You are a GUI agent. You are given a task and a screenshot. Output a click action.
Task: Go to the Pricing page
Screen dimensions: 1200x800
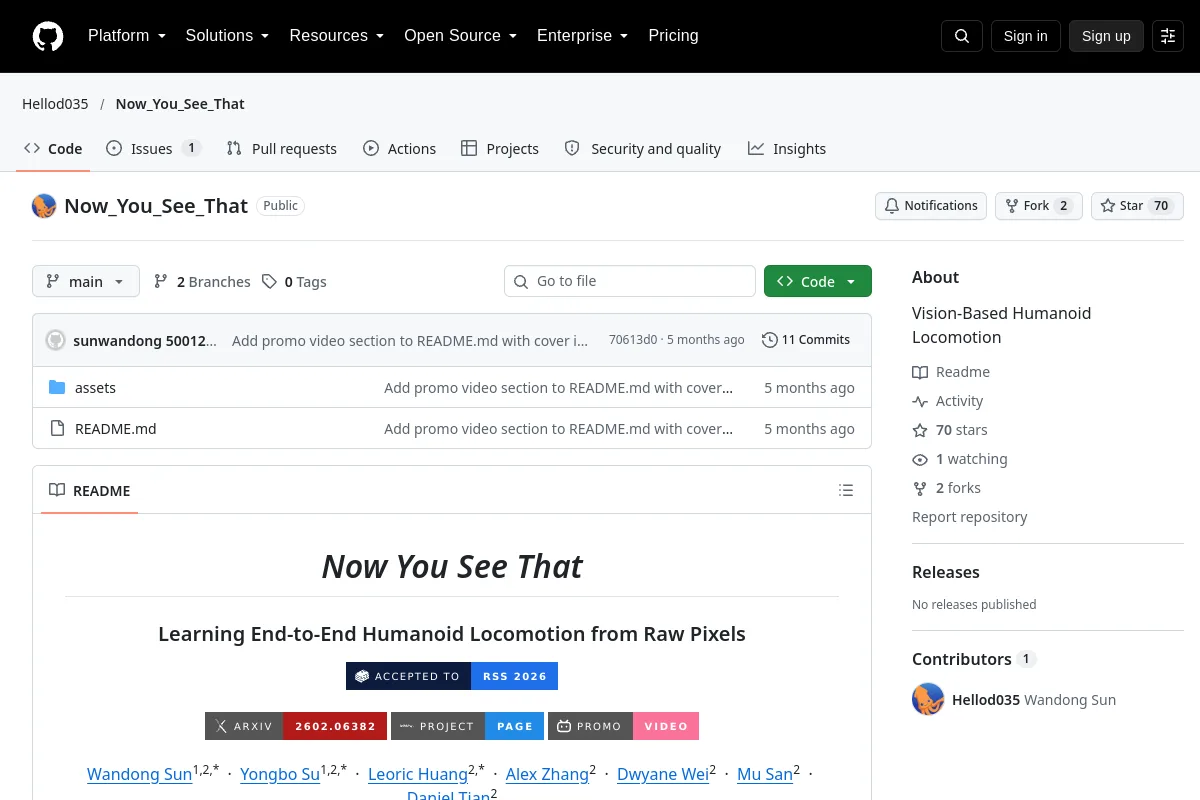[673, 36]
